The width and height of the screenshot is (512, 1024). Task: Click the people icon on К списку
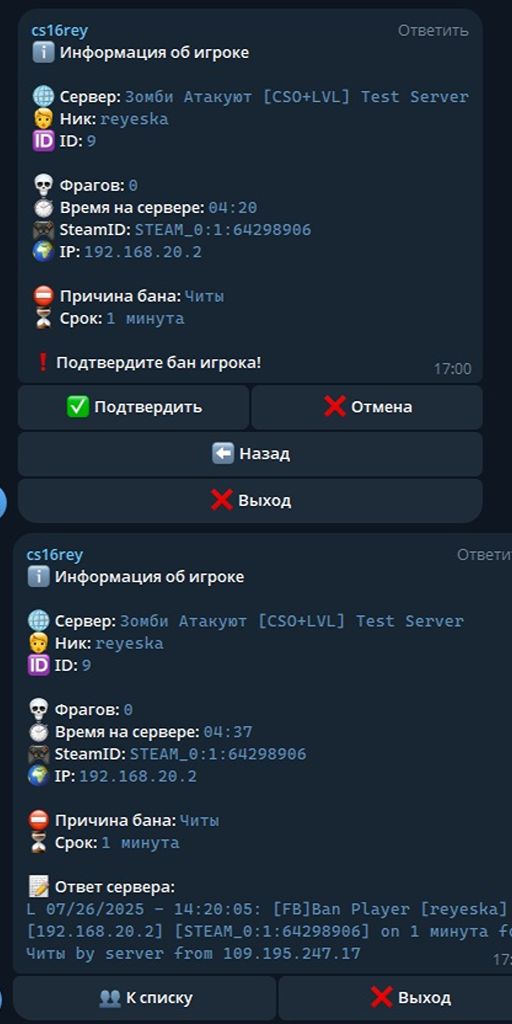click(109, 998)
